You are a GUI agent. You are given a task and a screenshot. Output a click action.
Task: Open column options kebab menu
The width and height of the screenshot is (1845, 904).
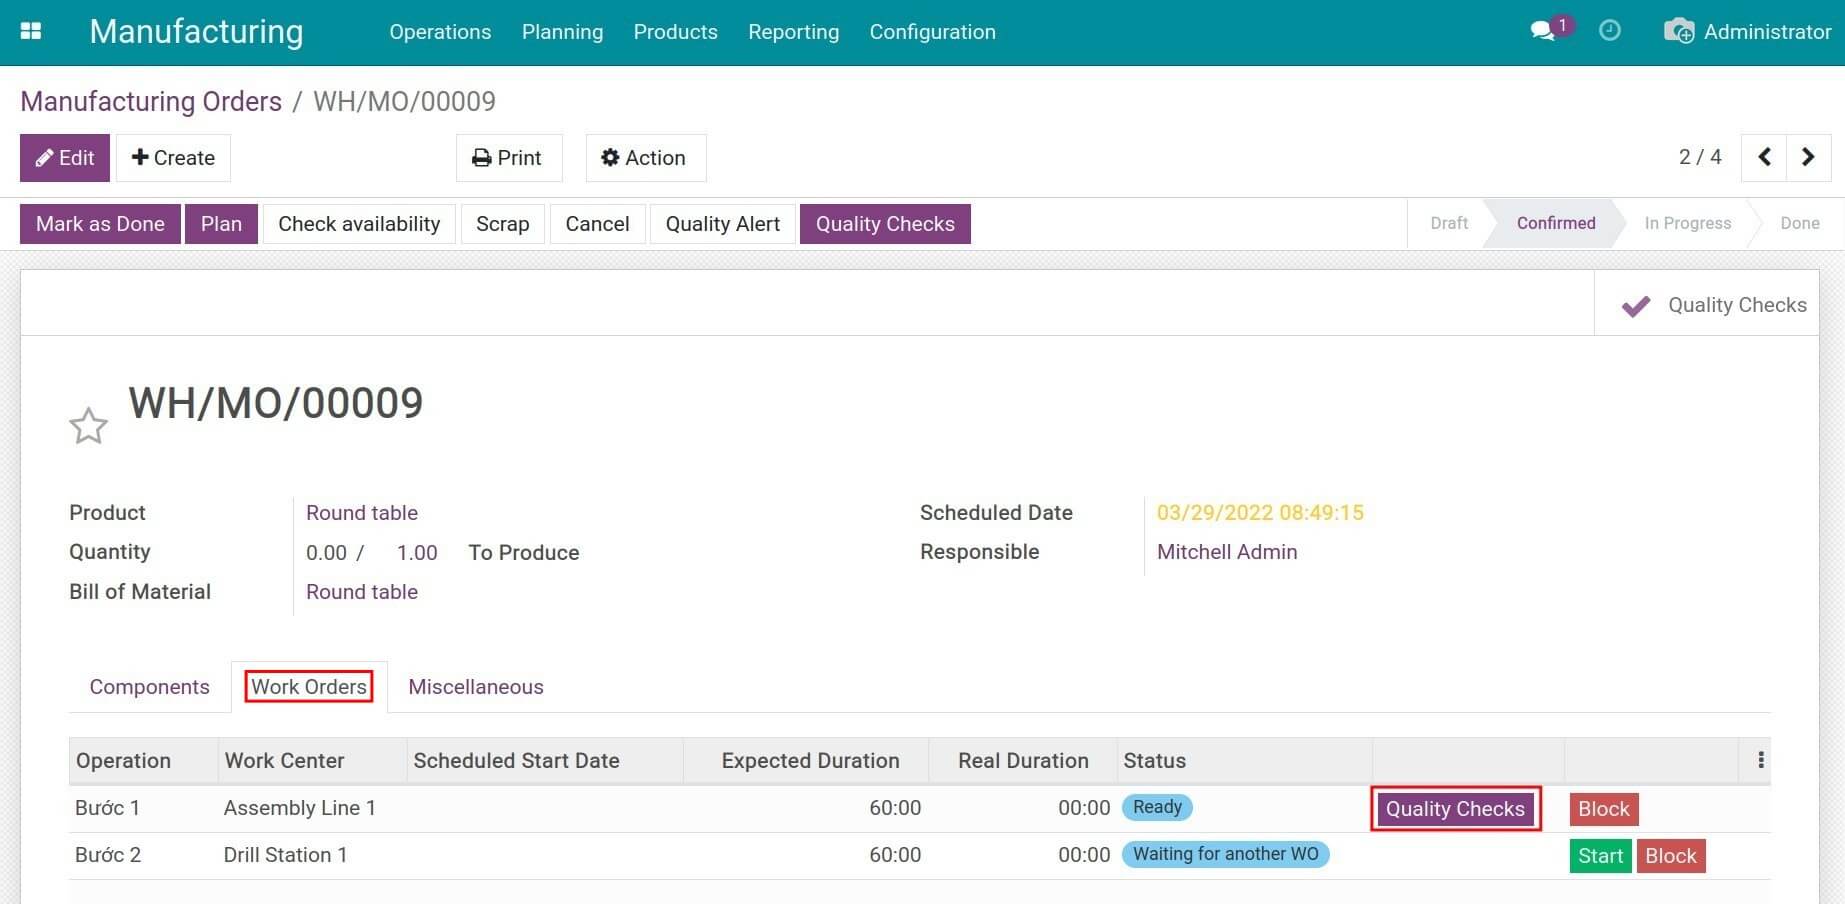coord(1760,760)
